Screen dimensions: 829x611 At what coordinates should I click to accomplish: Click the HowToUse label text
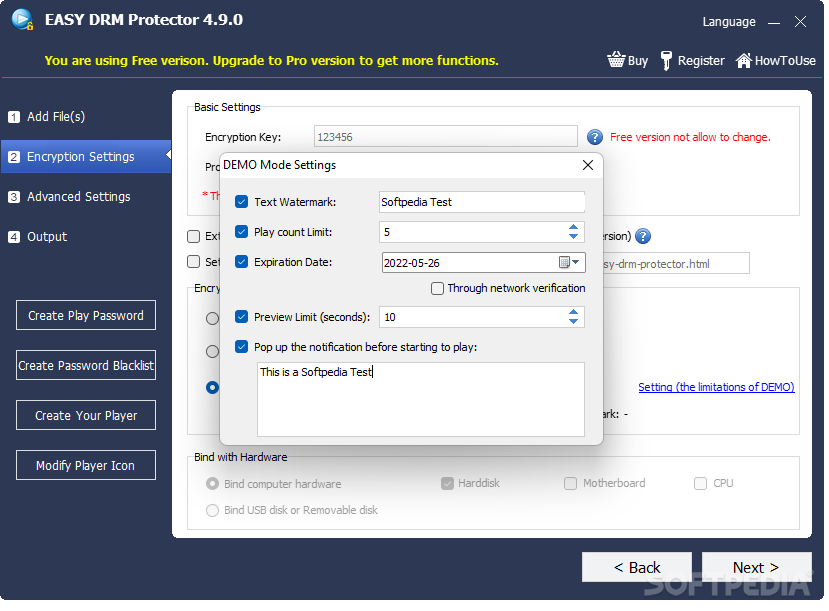785,61
